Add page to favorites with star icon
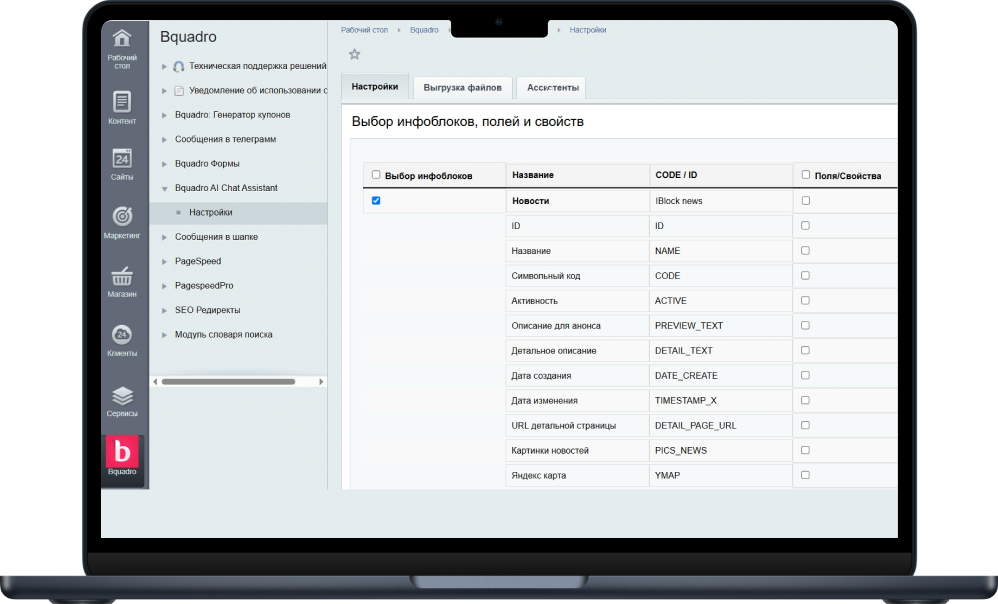Screen dimensions: 998x604 click(x=354, y=54)
